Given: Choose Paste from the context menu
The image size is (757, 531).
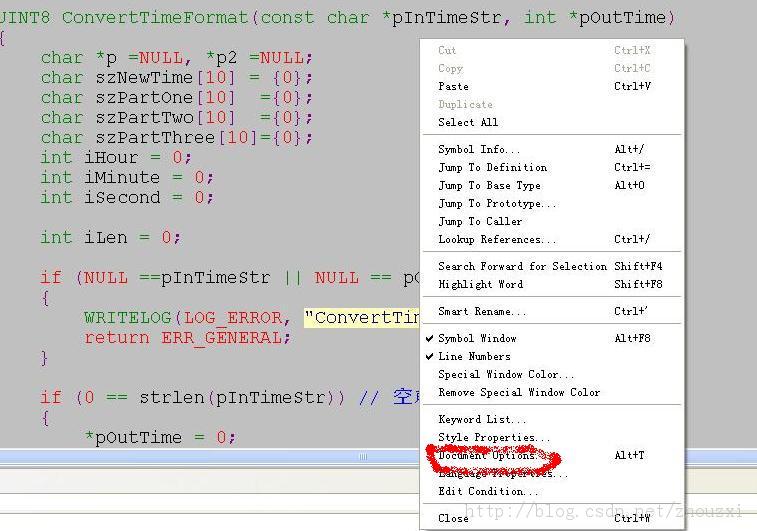Looking at the screenshot, I should point(551,86).
